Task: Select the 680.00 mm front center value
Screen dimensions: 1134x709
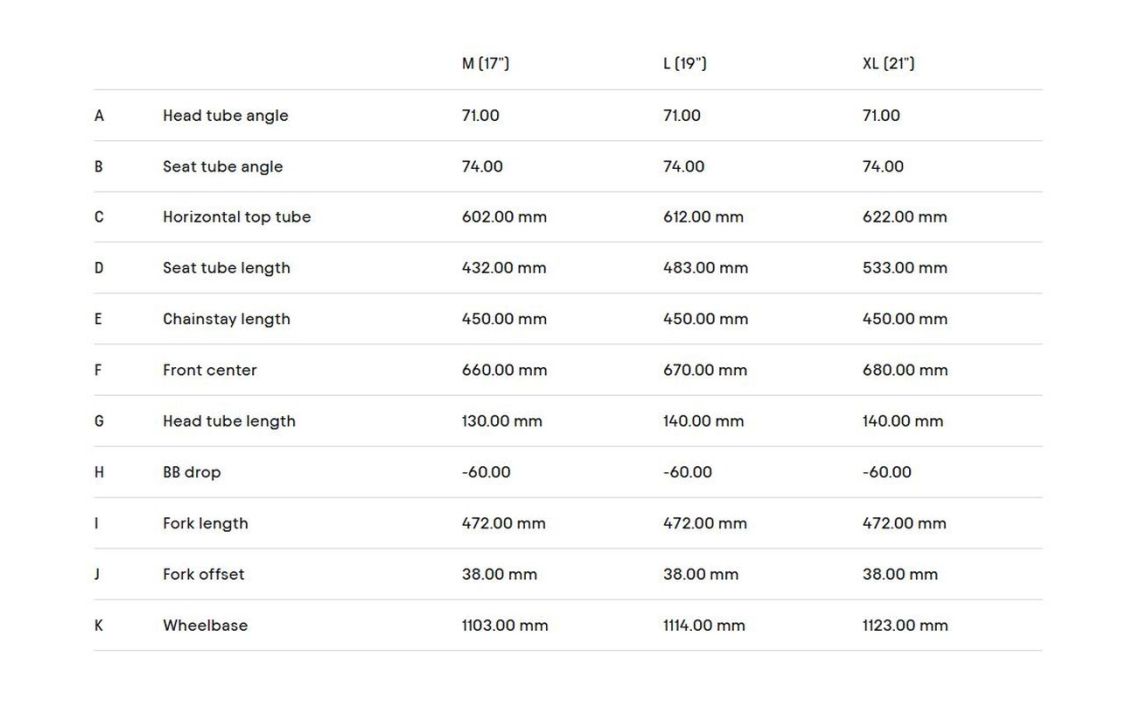Action: (905, 370)
